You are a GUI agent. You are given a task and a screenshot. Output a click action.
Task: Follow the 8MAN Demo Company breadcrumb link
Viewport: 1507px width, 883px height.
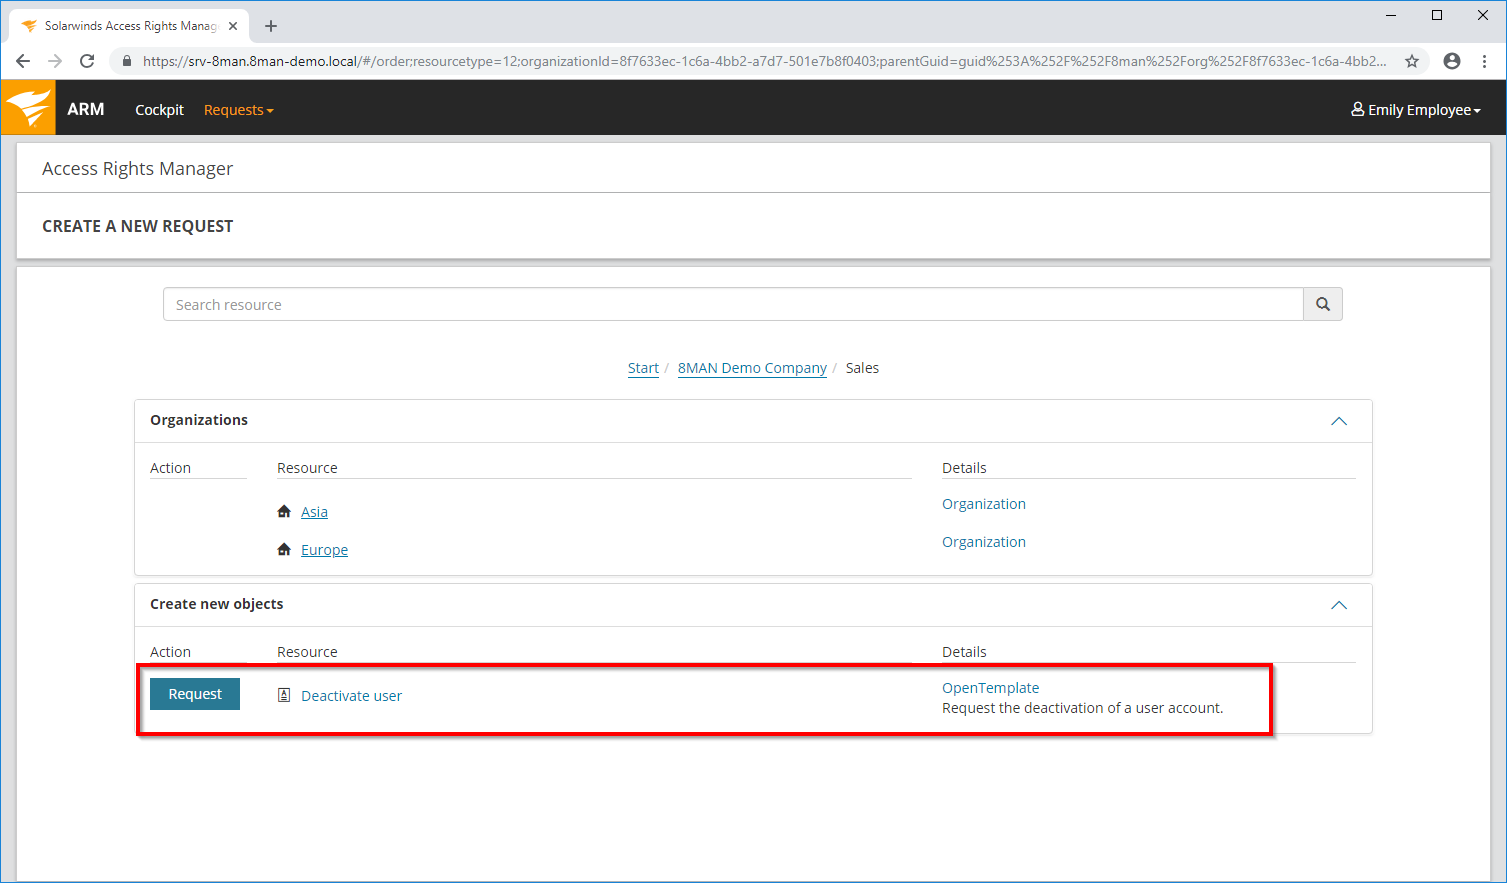click(752, 368)
